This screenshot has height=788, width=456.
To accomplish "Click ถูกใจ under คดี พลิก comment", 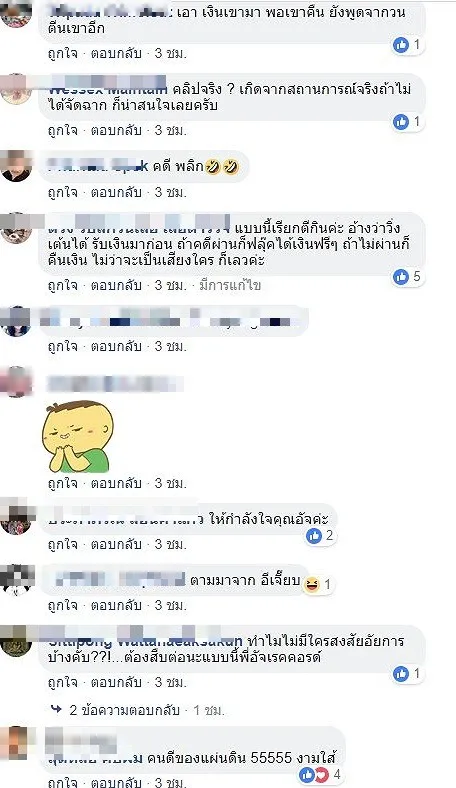I will coord(63,192).
